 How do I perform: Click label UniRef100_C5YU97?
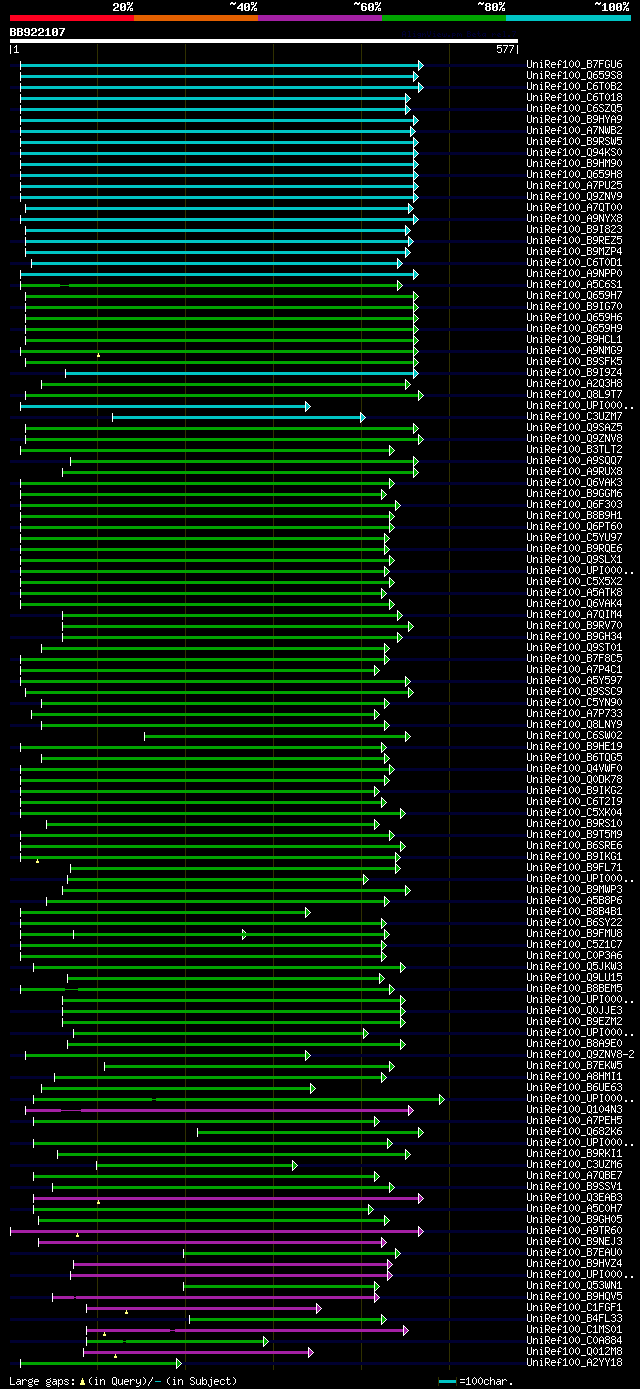click(x=574, y=538)
